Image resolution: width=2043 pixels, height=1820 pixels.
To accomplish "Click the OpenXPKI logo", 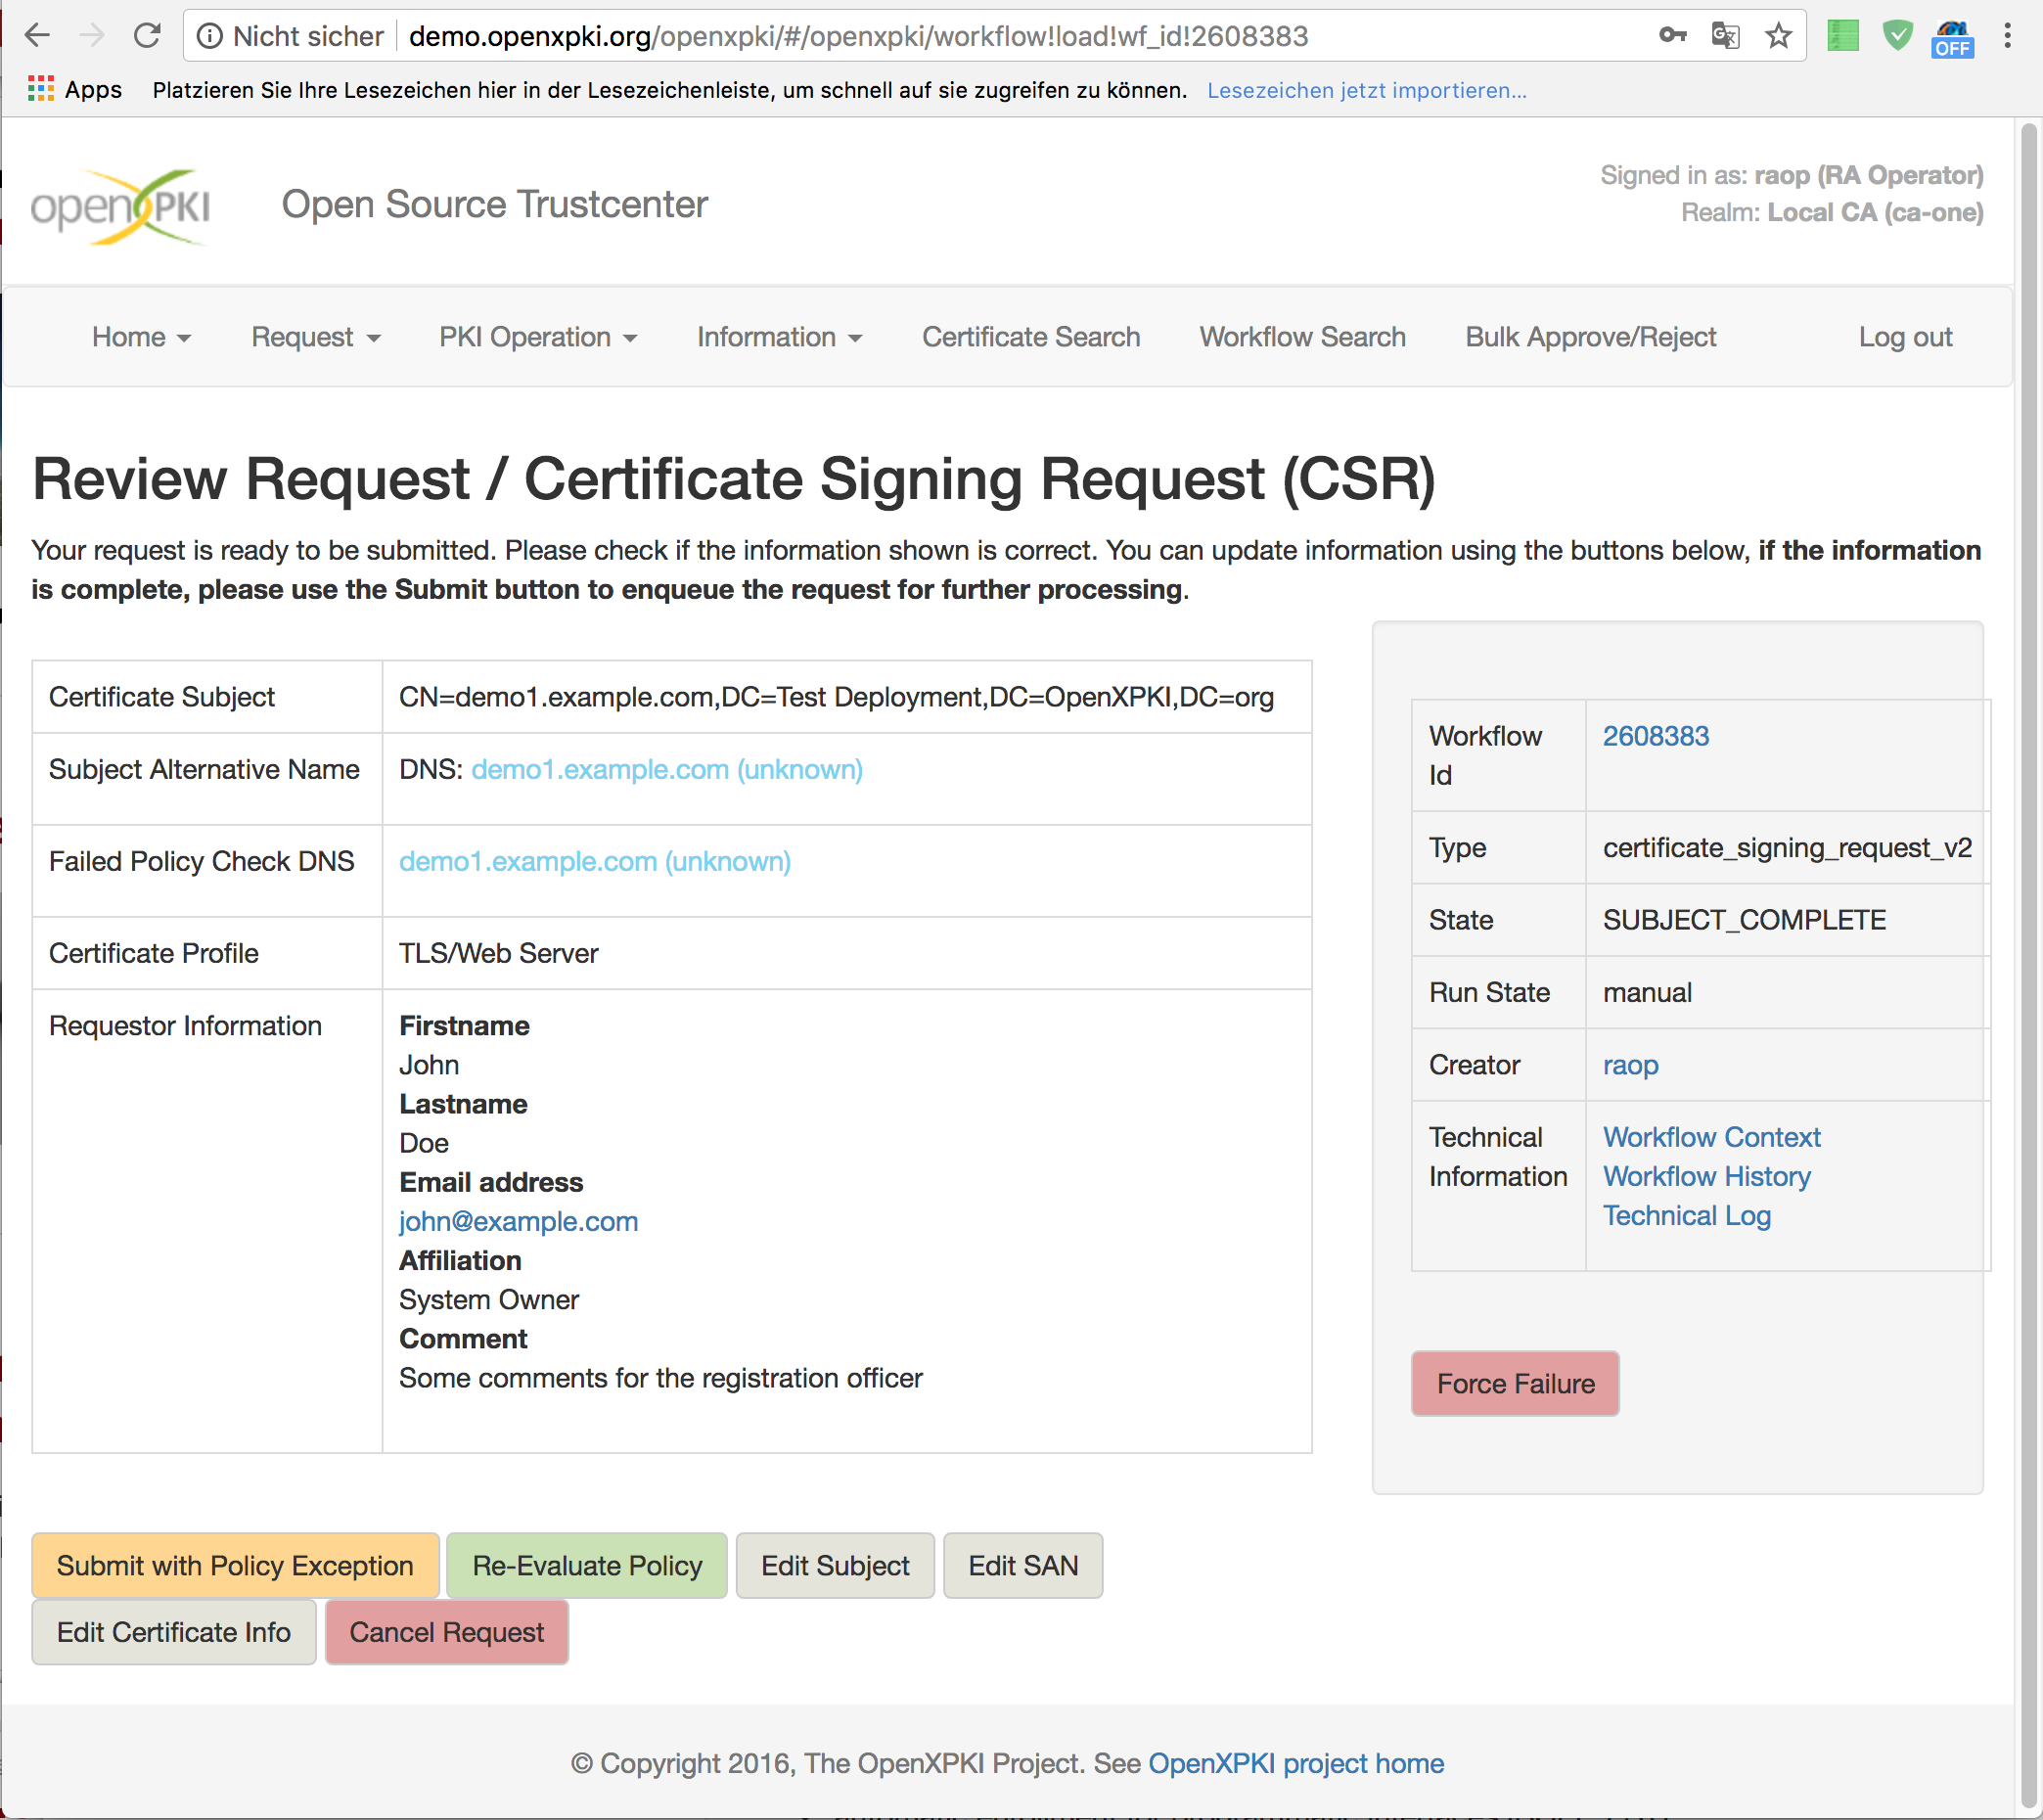I will click(121, 207).
